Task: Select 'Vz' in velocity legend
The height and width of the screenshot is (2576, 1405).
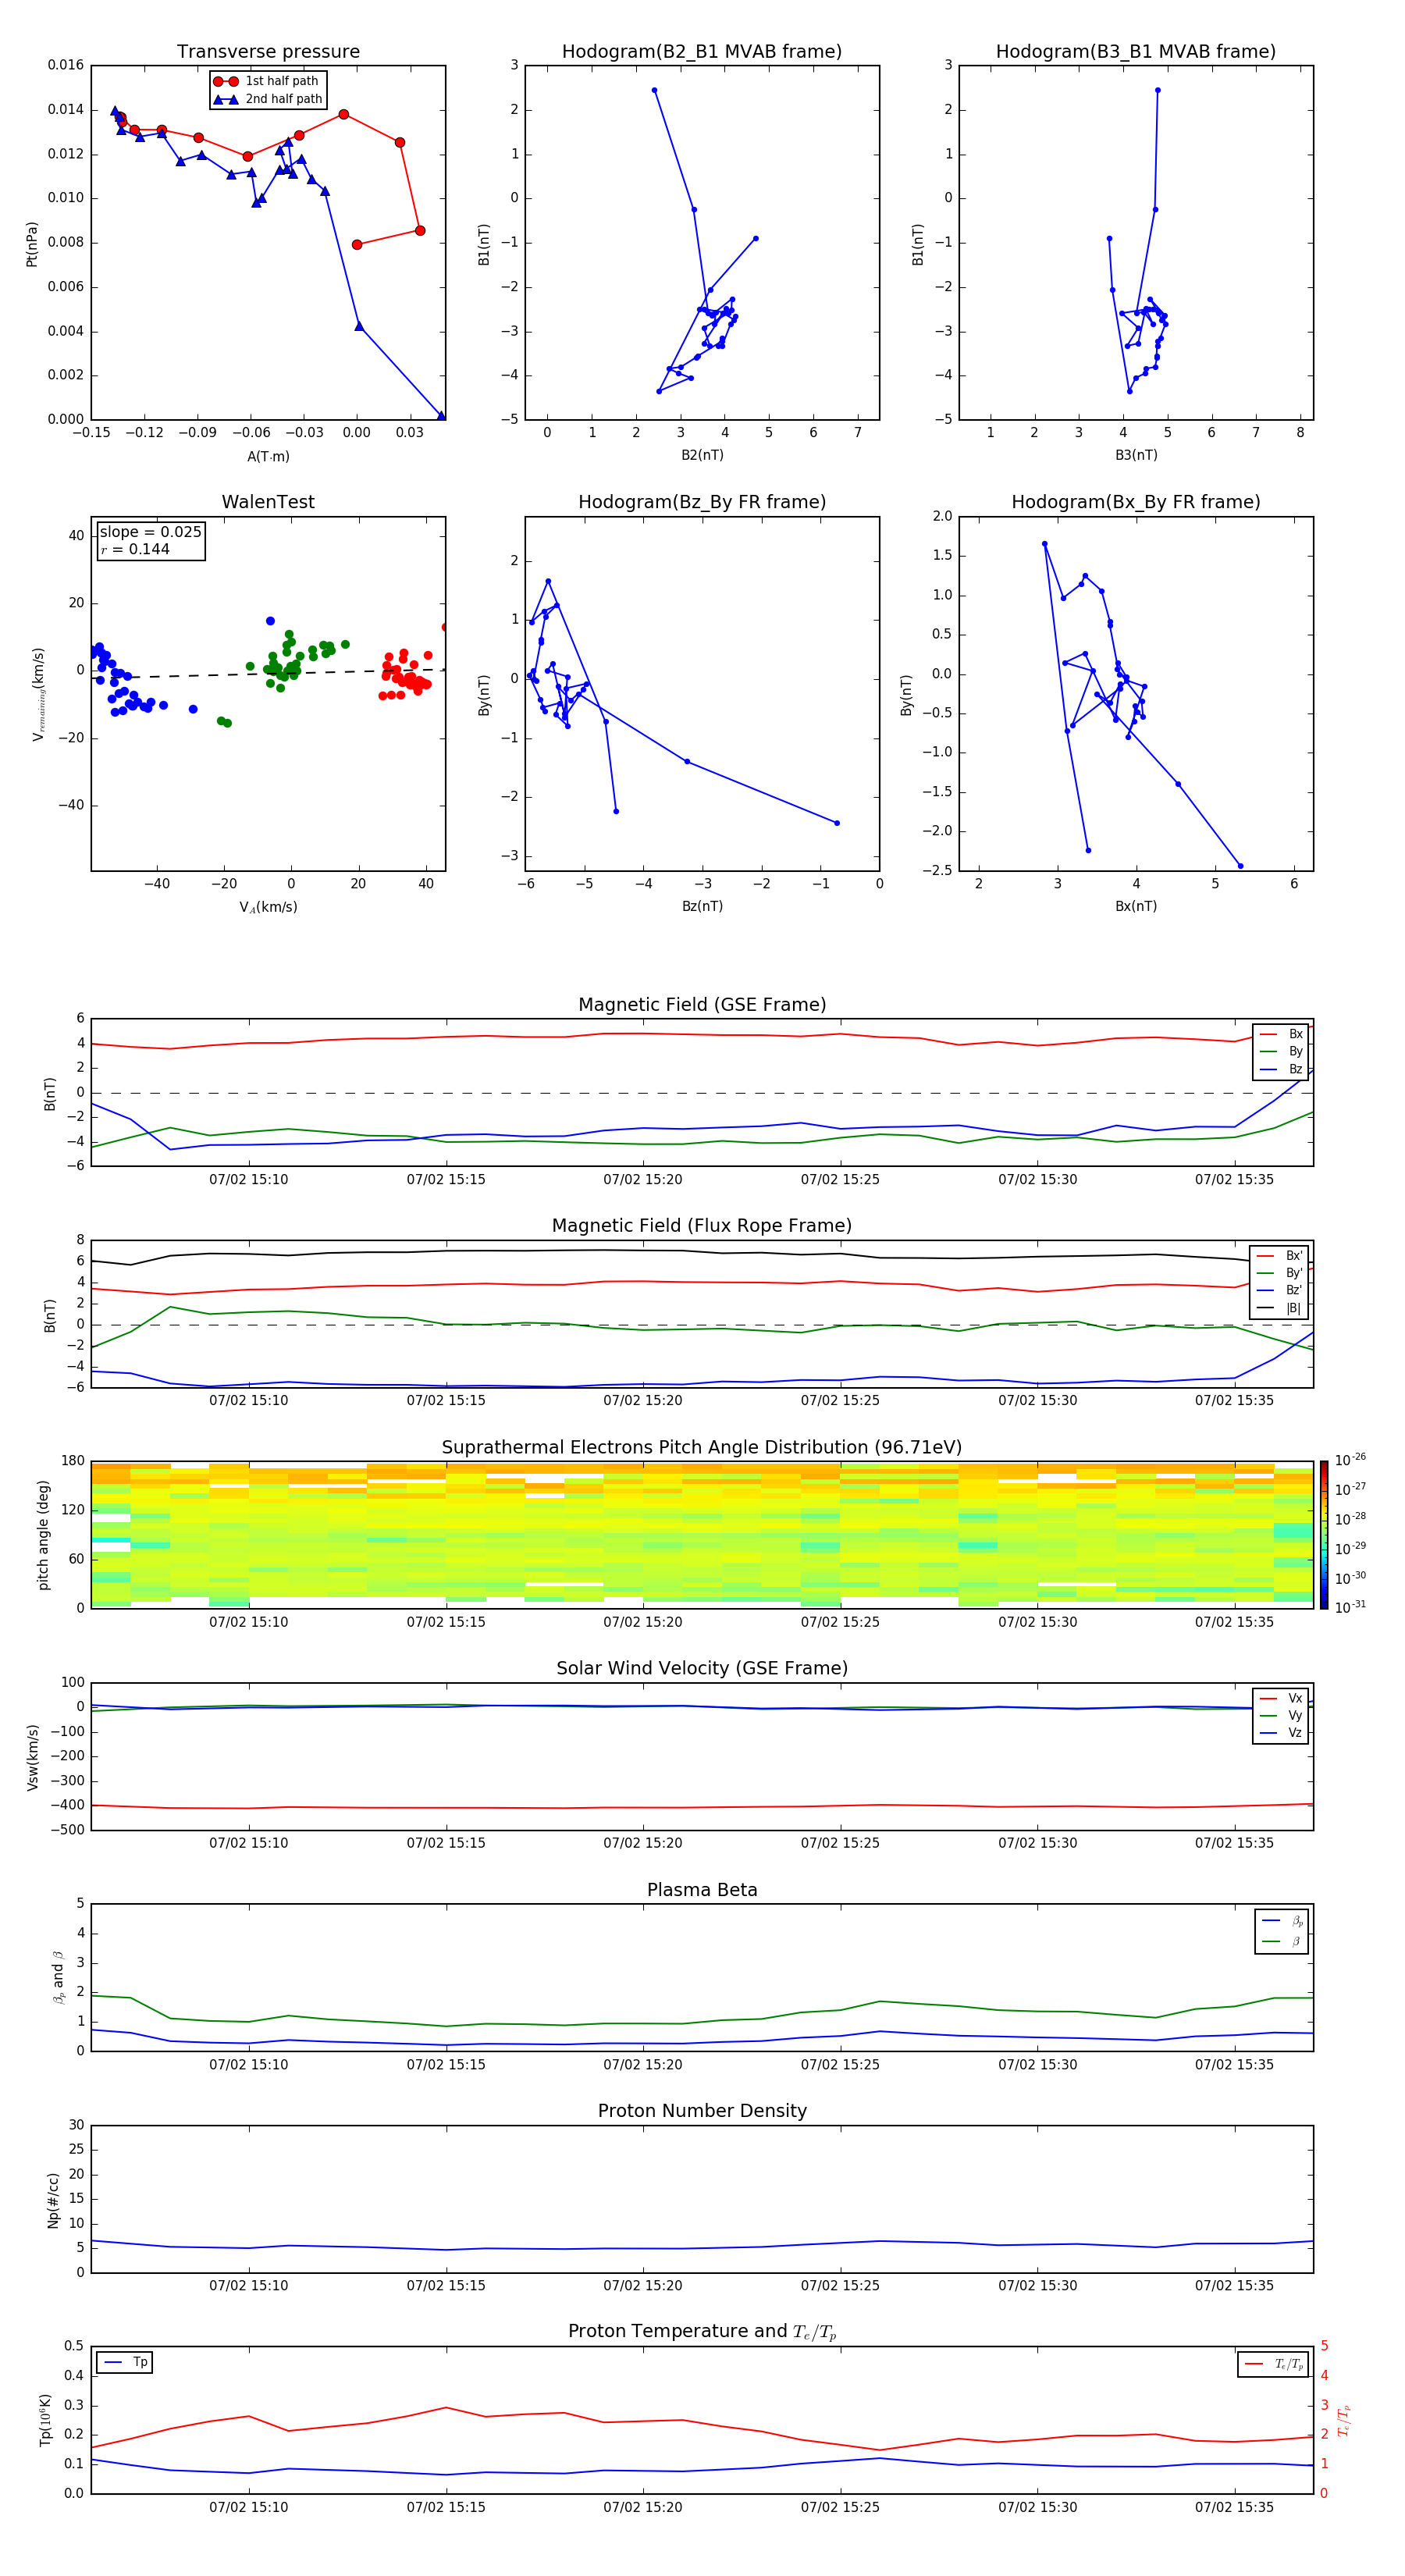Action: [1281, 1733]
